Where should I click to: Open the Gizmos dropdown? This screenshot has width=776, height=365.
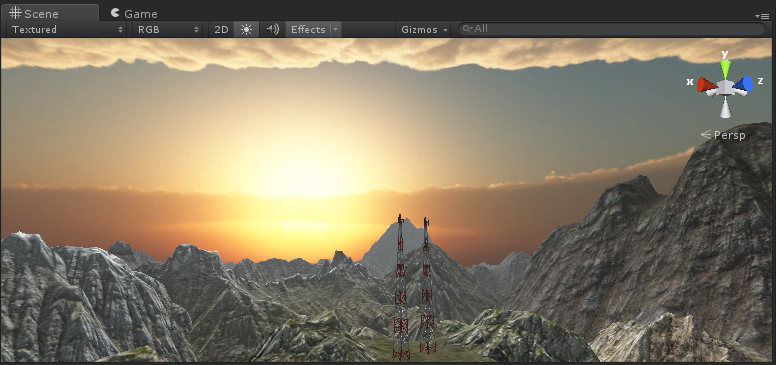(x=424, y=29)
